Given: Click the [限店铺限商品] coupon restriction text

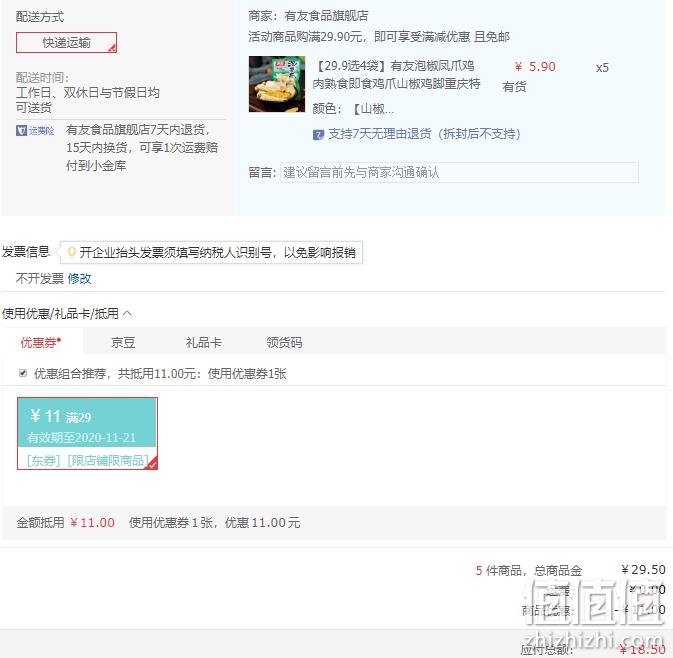Looking at the screenshot, I should pyautogui.click(x=108, y=461).
